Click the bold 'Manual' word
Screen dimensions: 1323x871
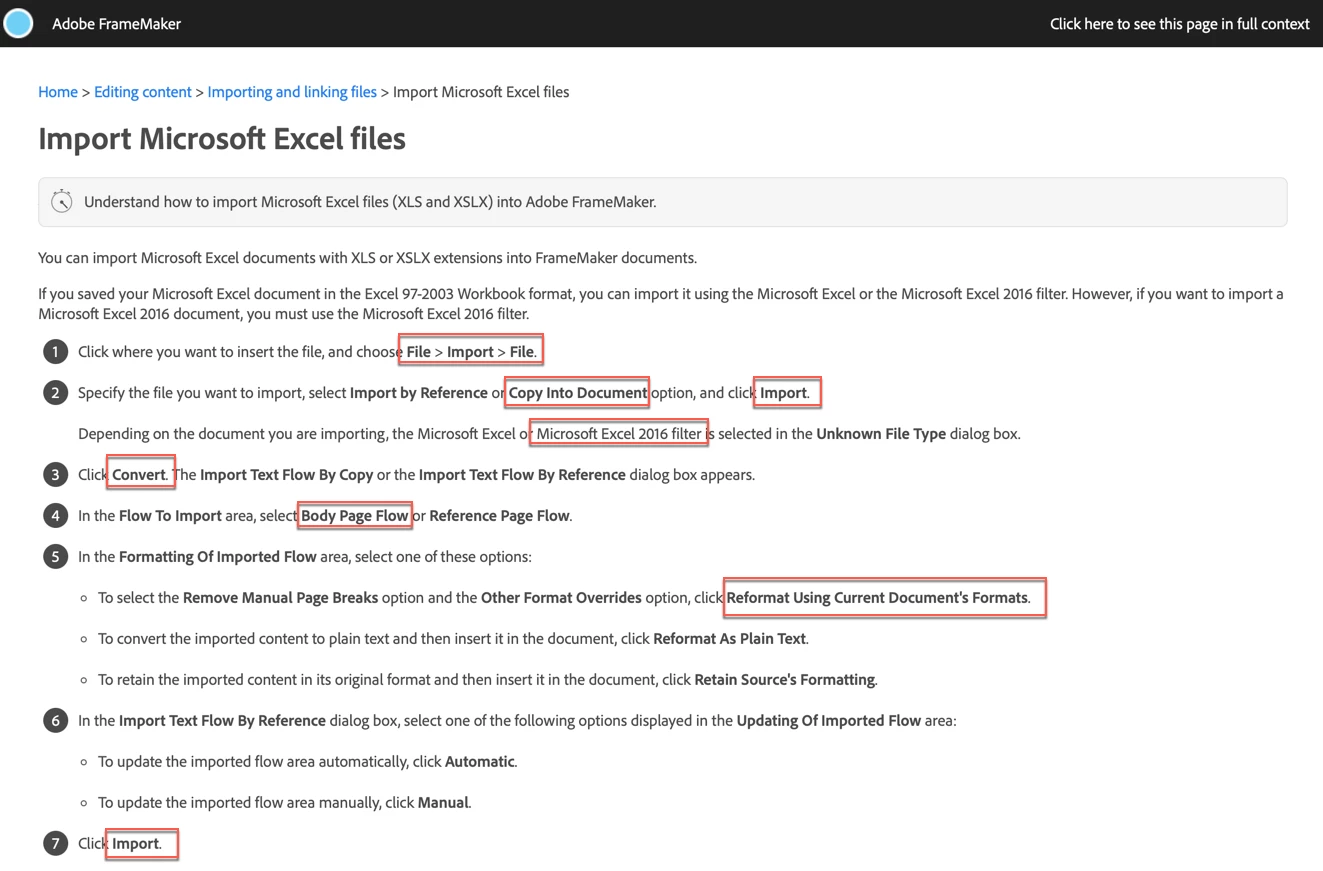(443, 803)
